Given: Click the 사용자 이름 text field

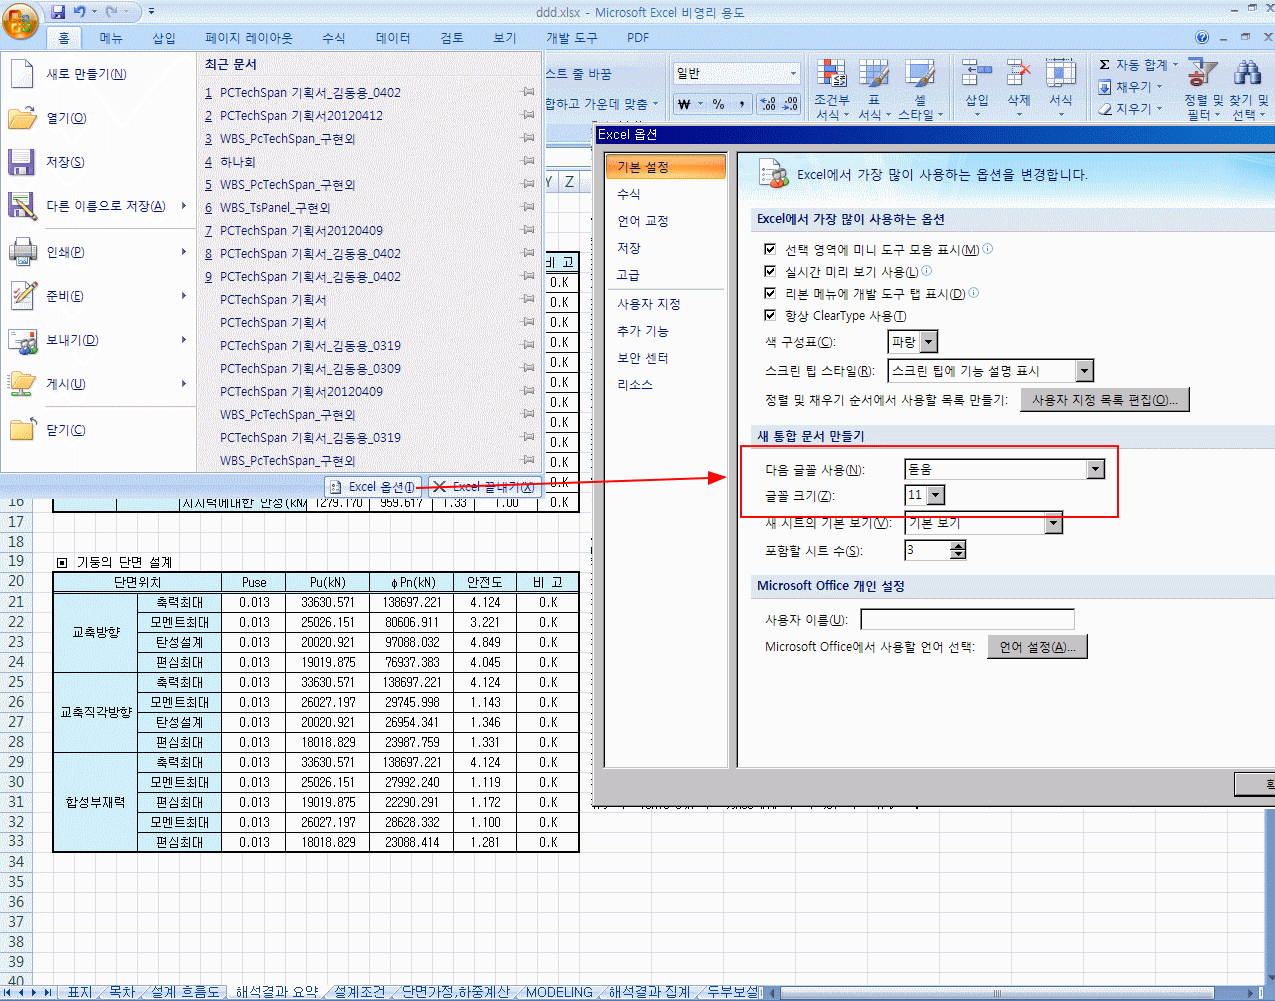Looking at the screenshot, I should (x=967, y=619).
